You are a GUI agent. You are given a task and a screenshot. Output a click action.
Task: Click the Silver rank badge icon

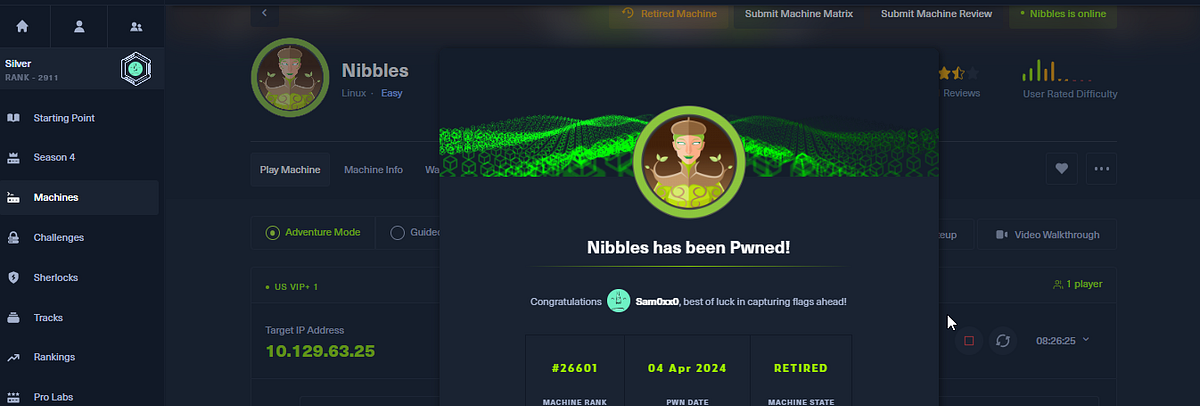click(136, 69)
